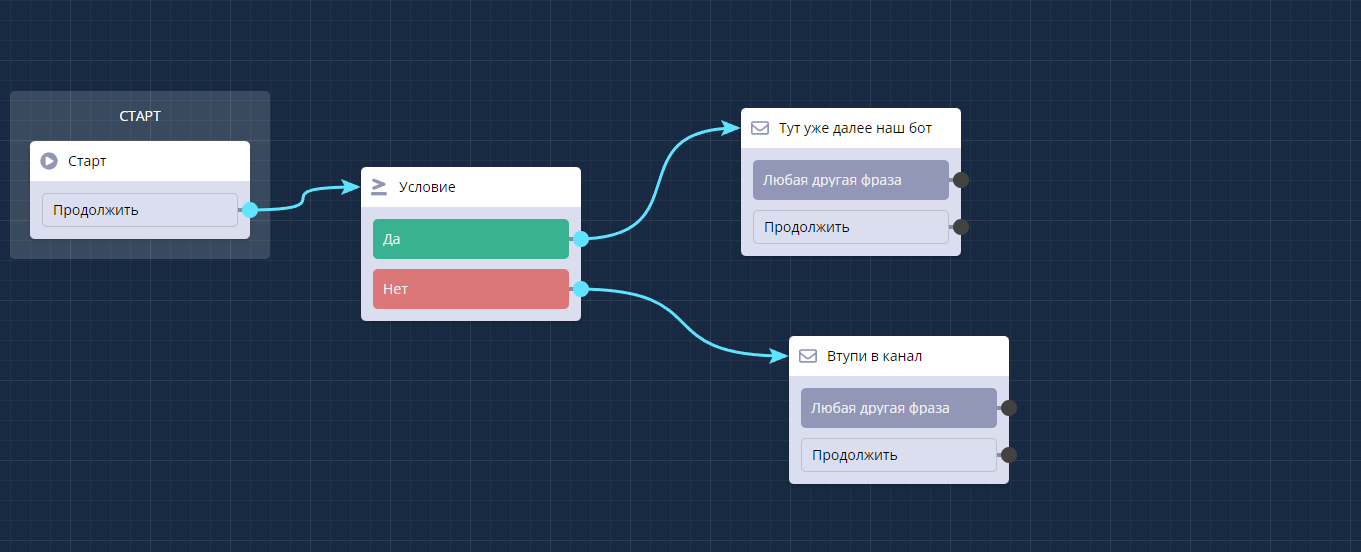Select the red Нет branch button
The height and width of the screenshot is (552, 1361).
pyautogui.click(x=471, y=289)
